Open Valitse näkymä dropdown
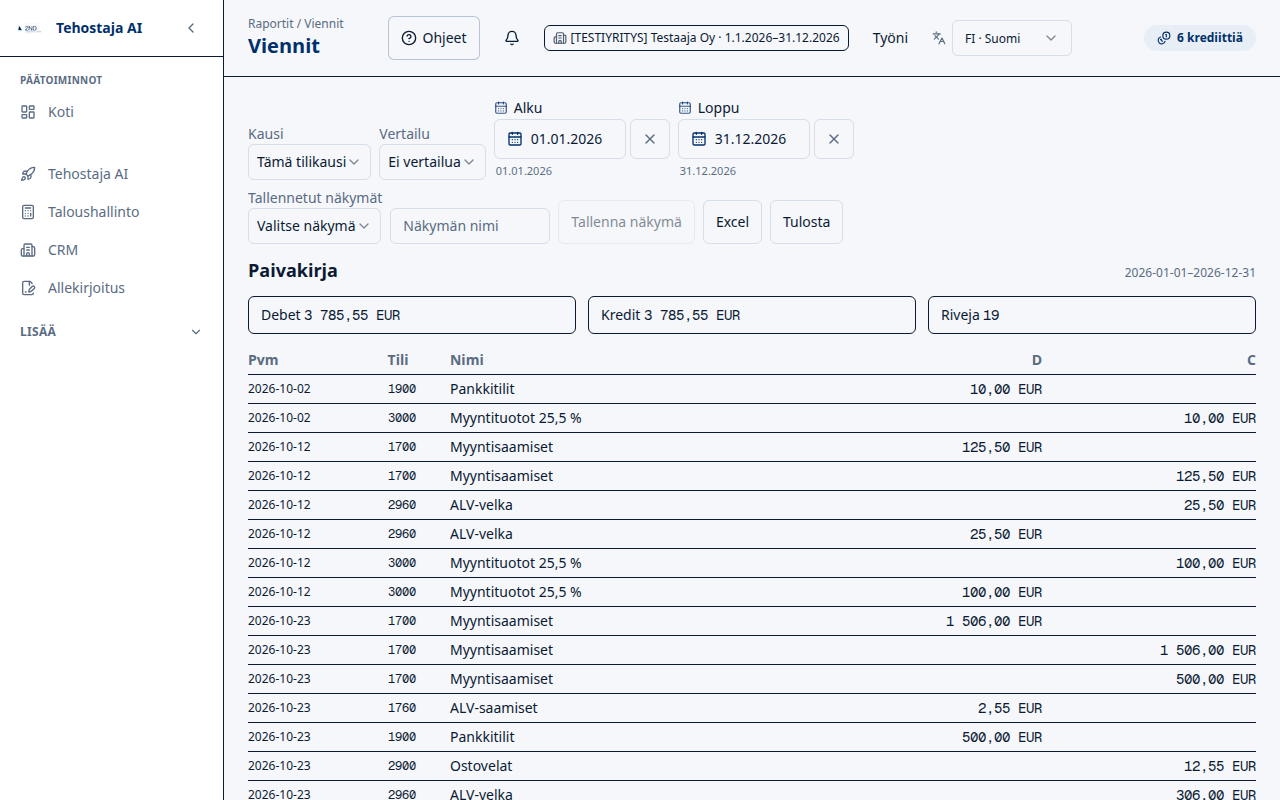Screen dimensions: 1280x800 click(x=314, y=226)
